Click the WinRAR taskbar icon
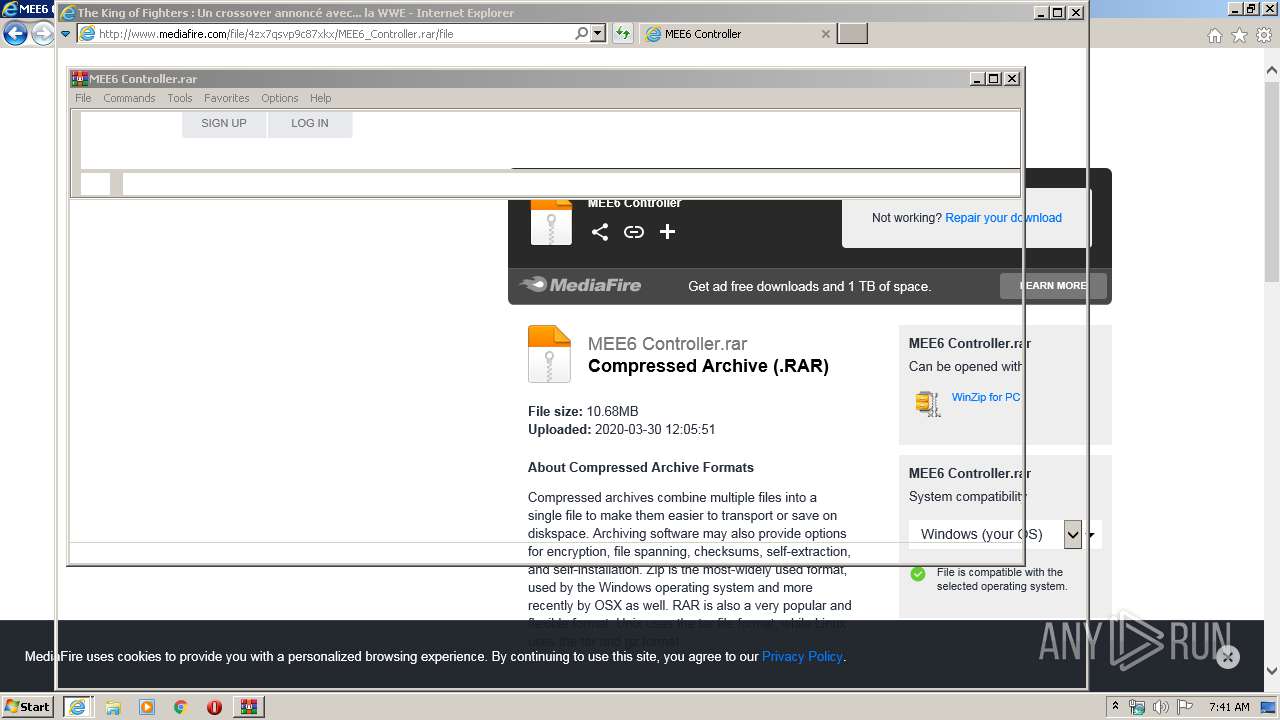 pyautogui.click(x=248, y=707)
